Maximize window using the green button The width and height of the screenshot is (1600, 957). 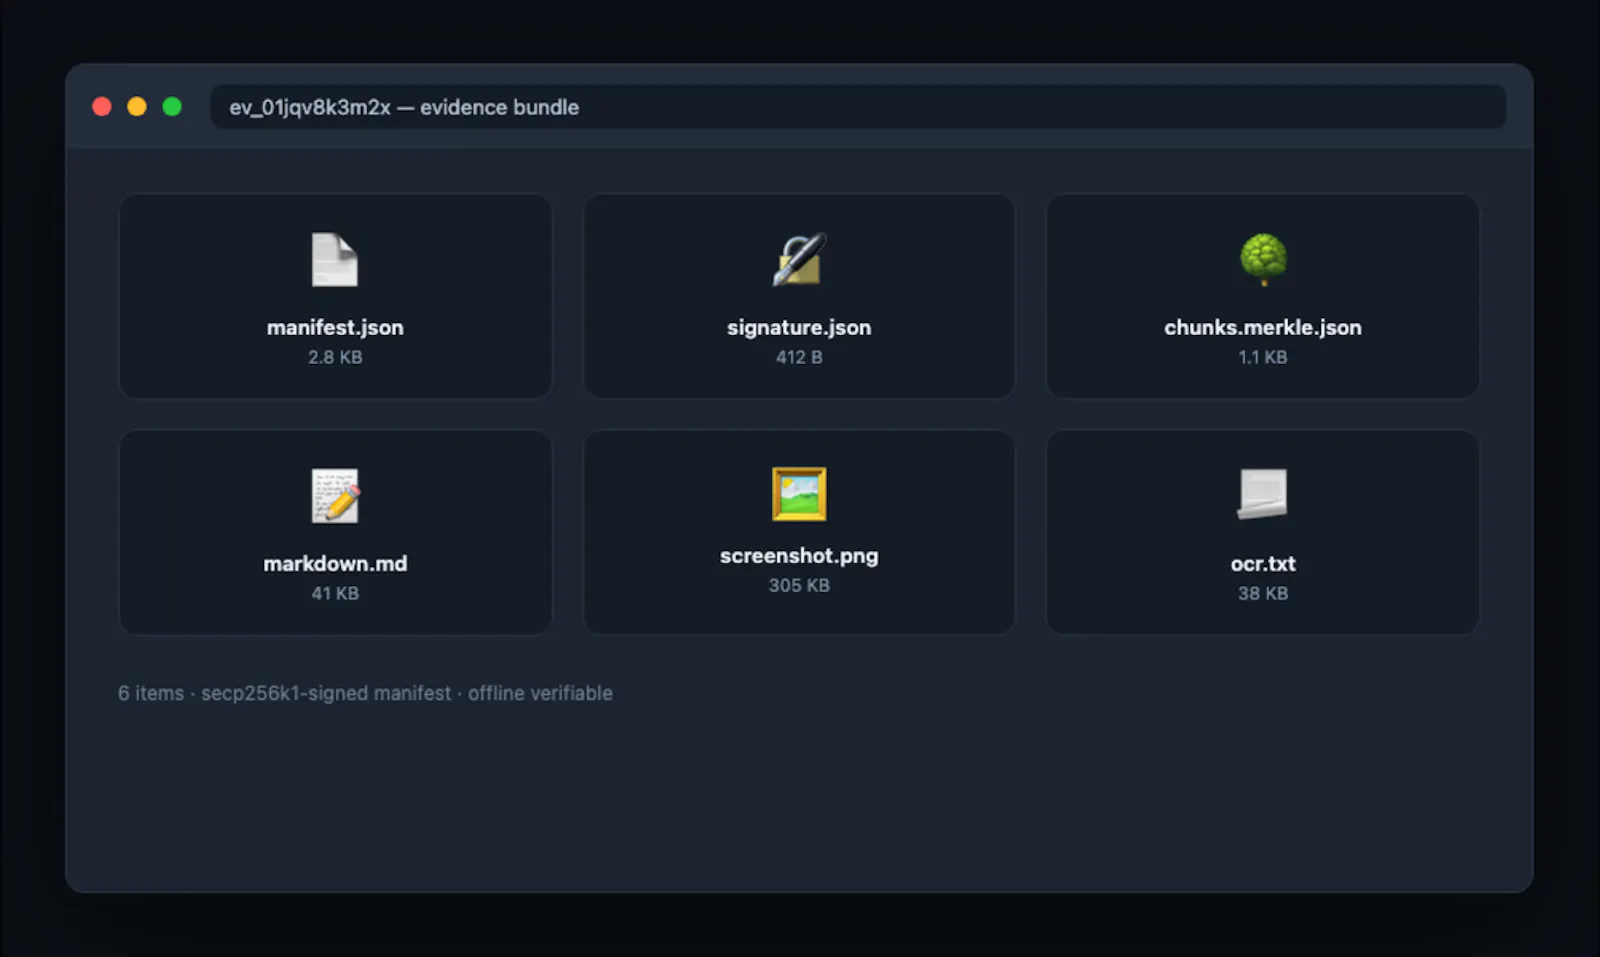[x=172, y=107]
